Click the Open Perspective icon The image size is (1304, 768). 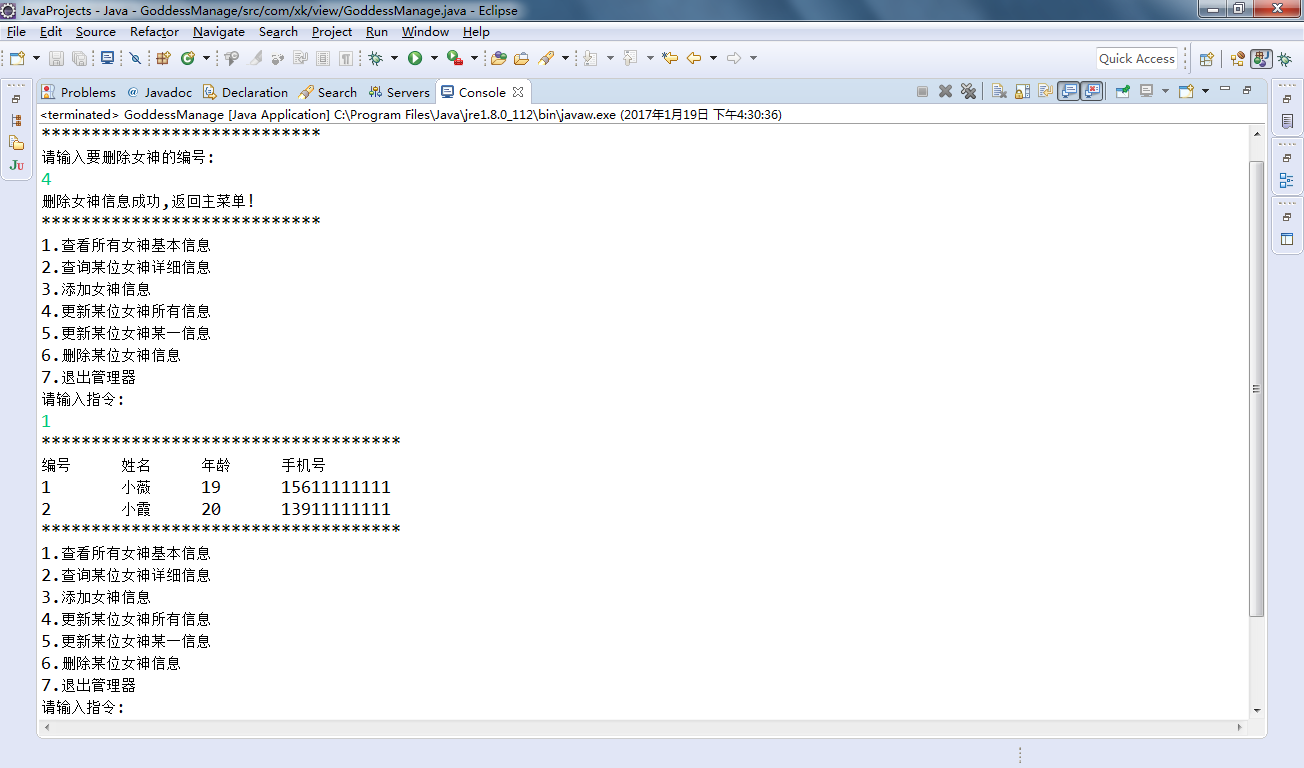1207,59
